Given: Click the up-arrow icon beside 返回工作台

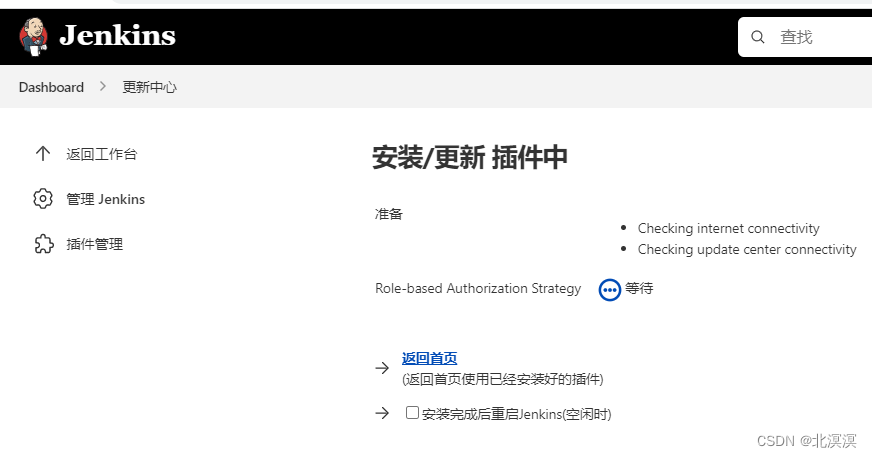Looking at the screenshot, I should [43, 154].
